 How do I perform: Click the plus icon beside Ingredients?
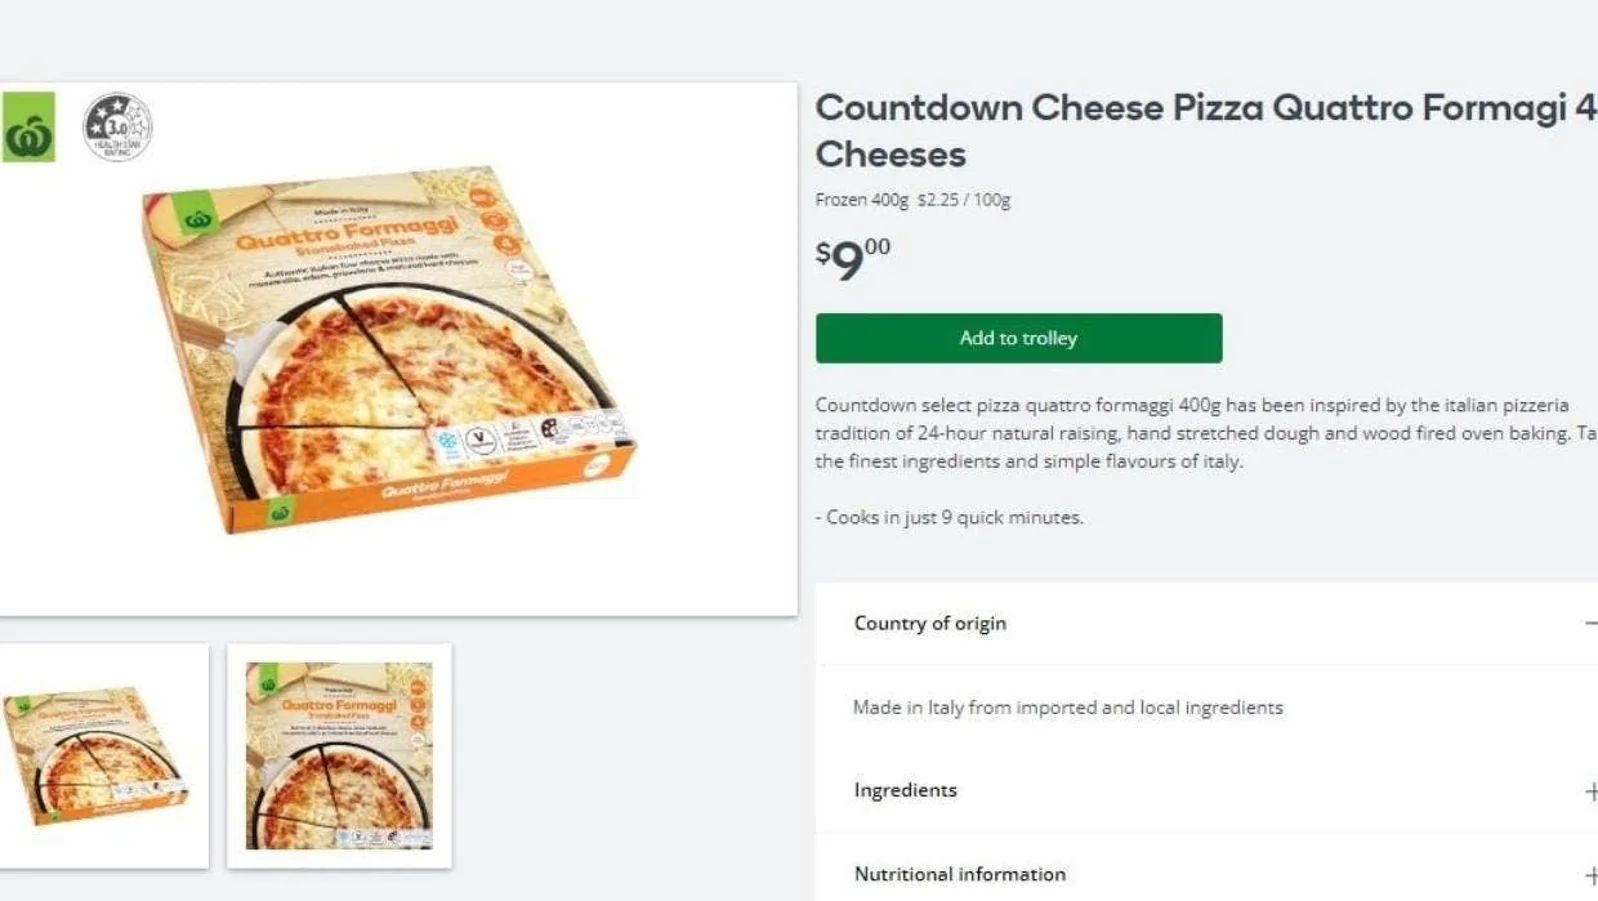coord(1590,791)
